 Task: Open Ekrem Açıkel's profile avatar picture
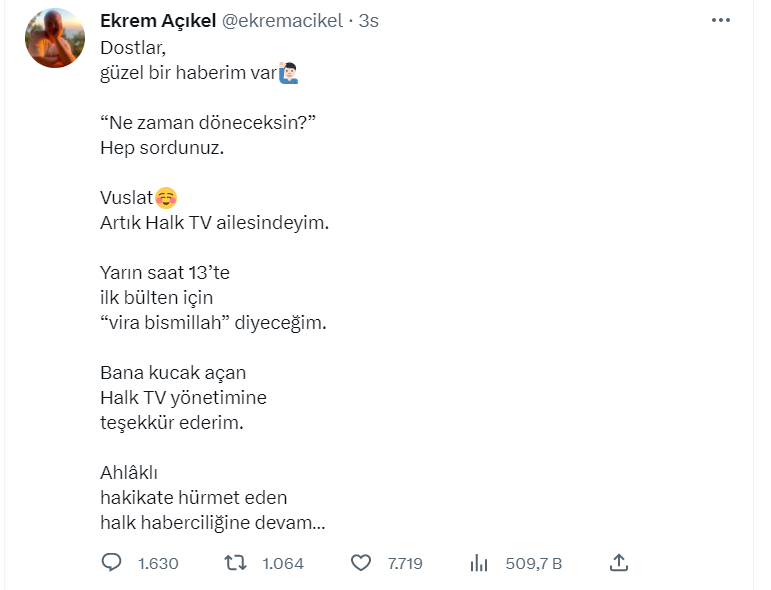[x=55, y=38]
